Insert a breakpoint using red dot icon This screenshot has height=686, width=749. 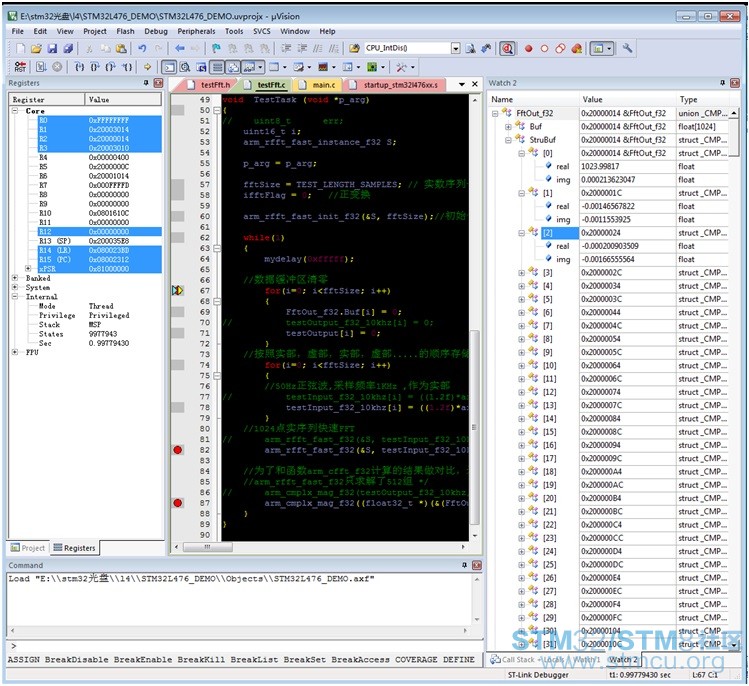[x=528, y=49]
